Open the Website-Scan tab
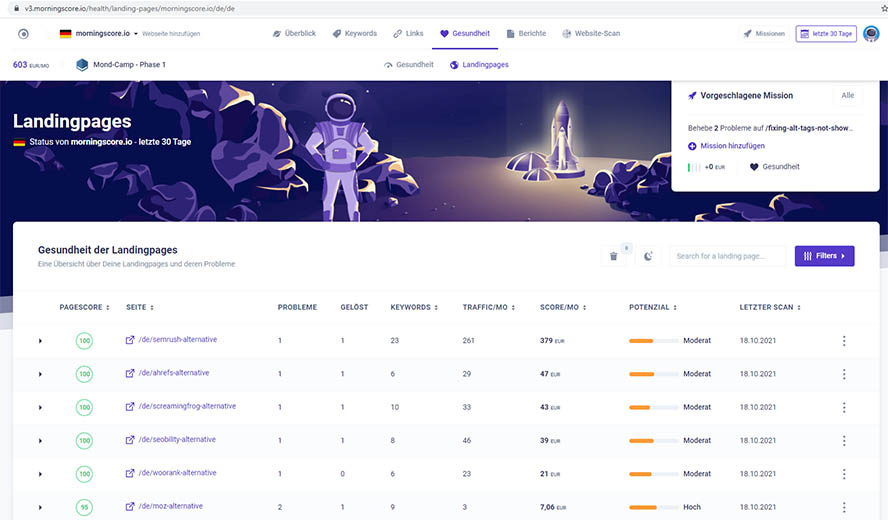888x520 pixels. pyautogui.click(x=591, y=33)
